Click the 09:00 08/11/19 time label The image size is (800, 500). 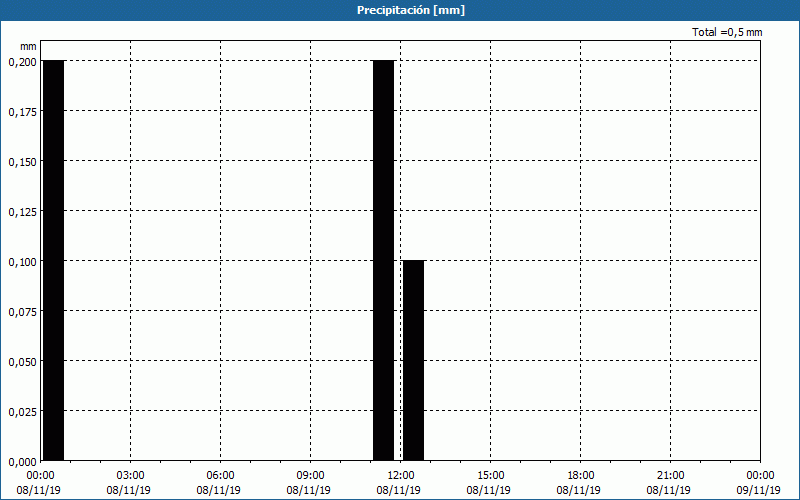309,483
